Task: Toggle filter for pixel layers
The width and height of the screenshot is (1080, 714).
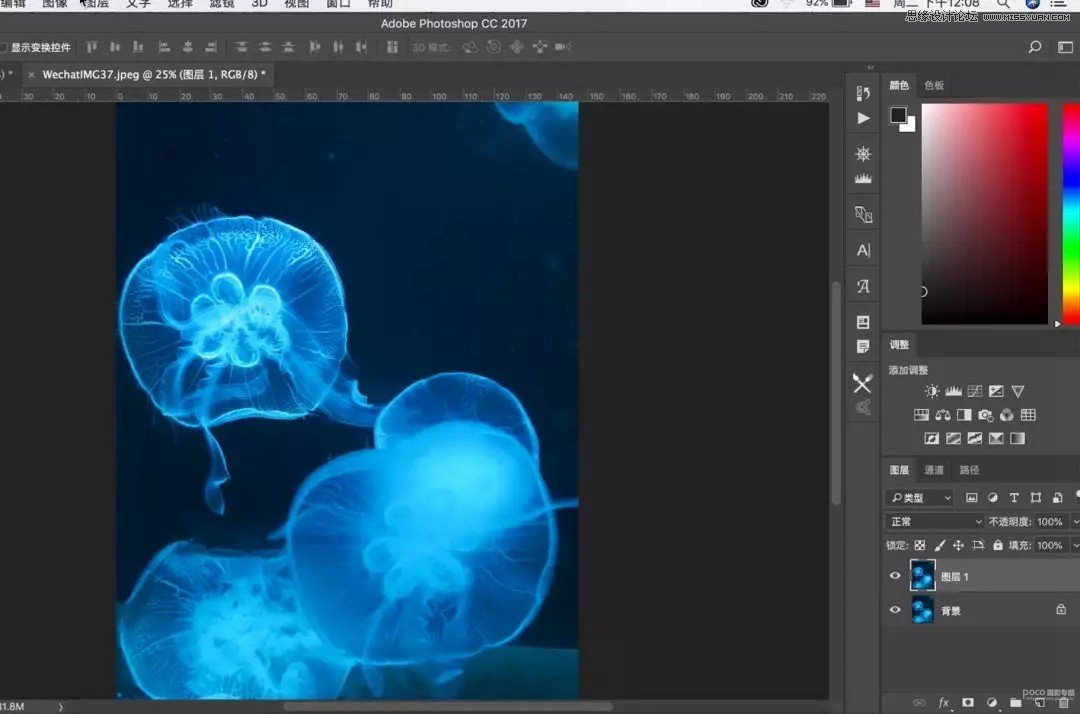Action: [x=971, y=497]
